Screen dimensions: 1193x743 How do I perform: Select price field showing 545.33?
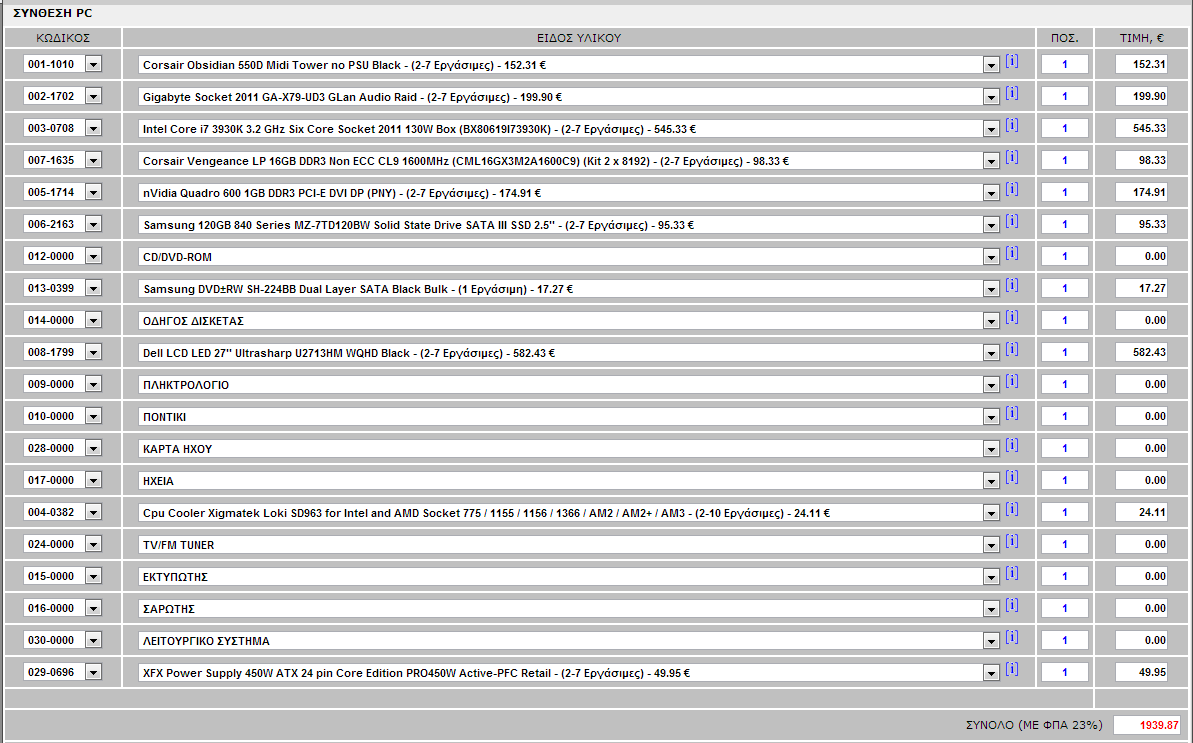coord(1141,129)
